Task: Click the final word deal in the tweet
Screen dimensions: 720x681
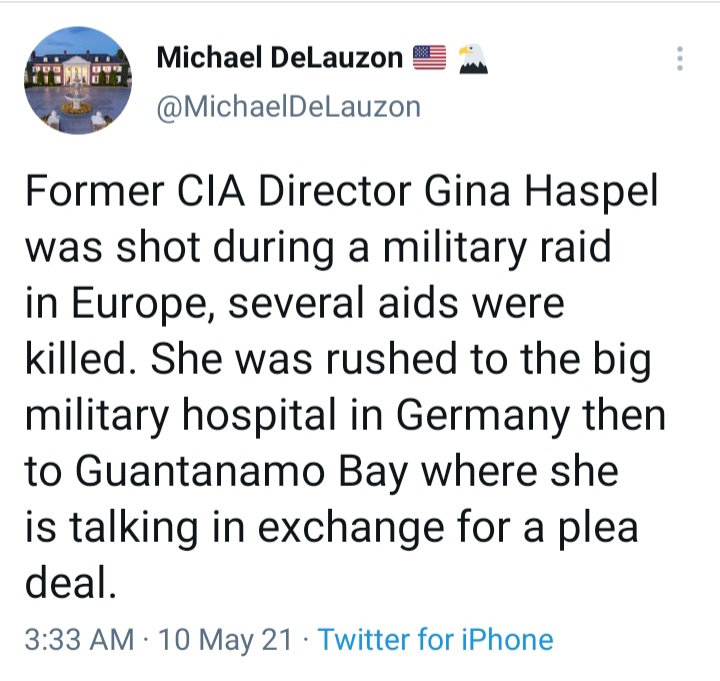Action: pos(68,584)
